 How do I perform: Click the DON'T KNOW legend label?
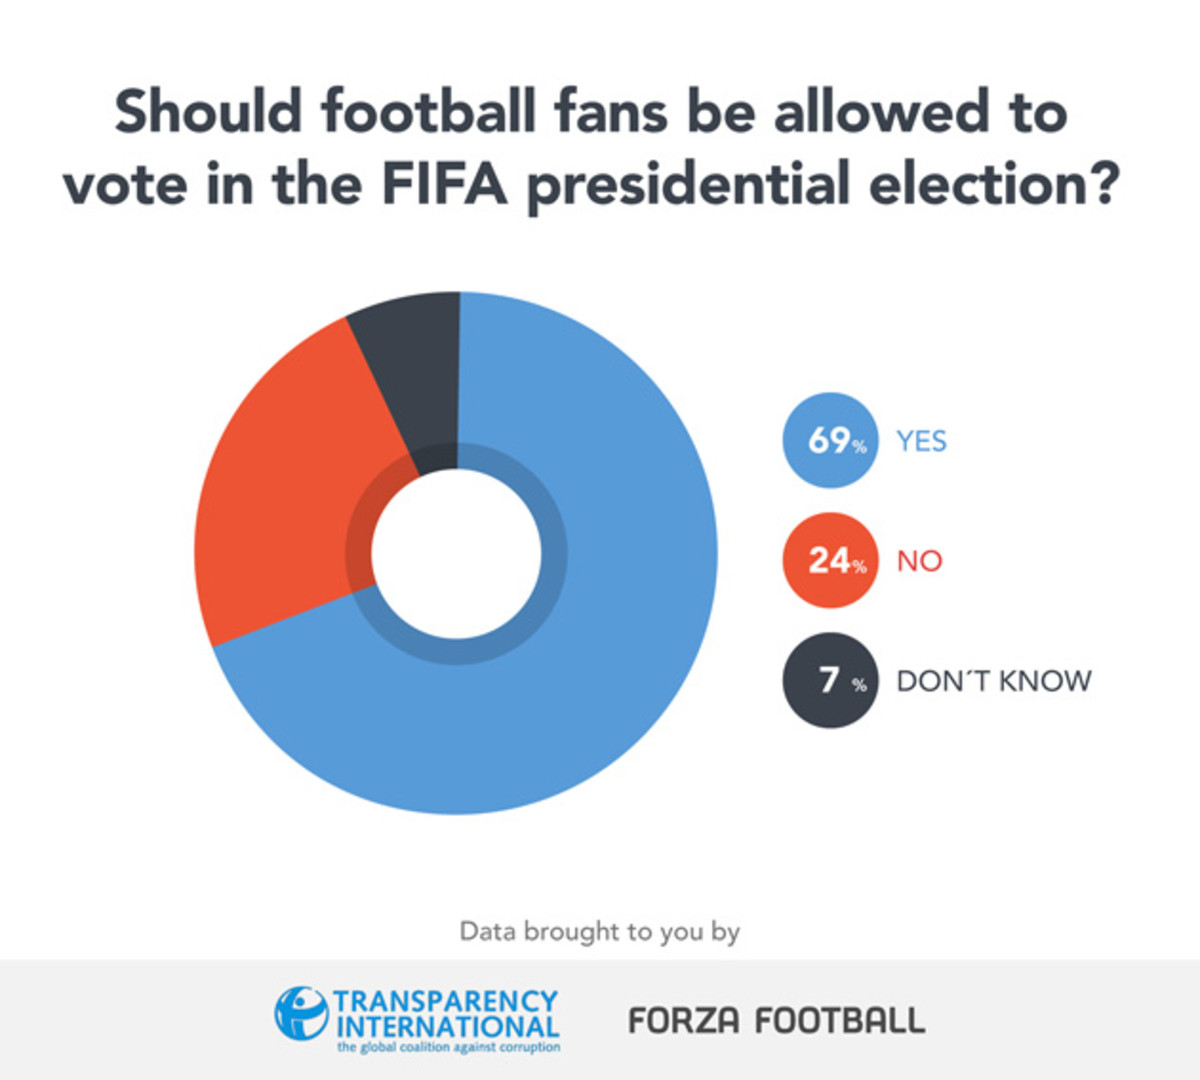click(x=994, y=681)
